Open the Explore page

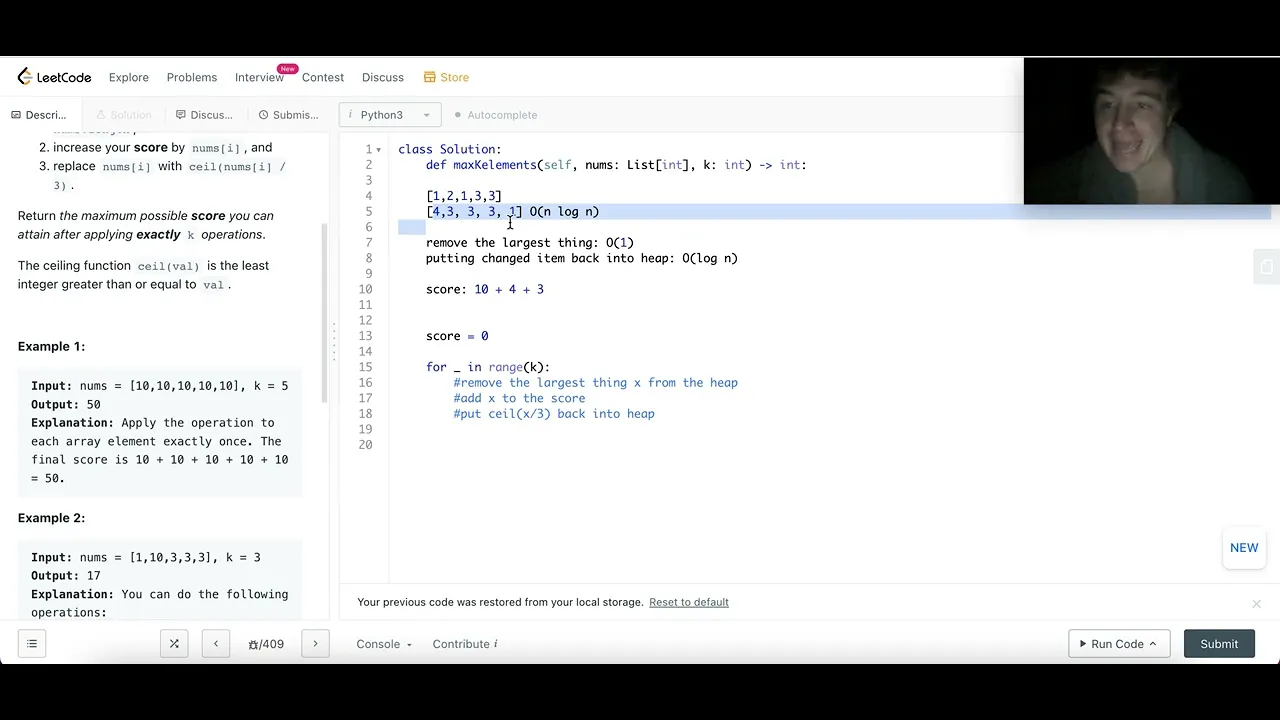[129, 77]
